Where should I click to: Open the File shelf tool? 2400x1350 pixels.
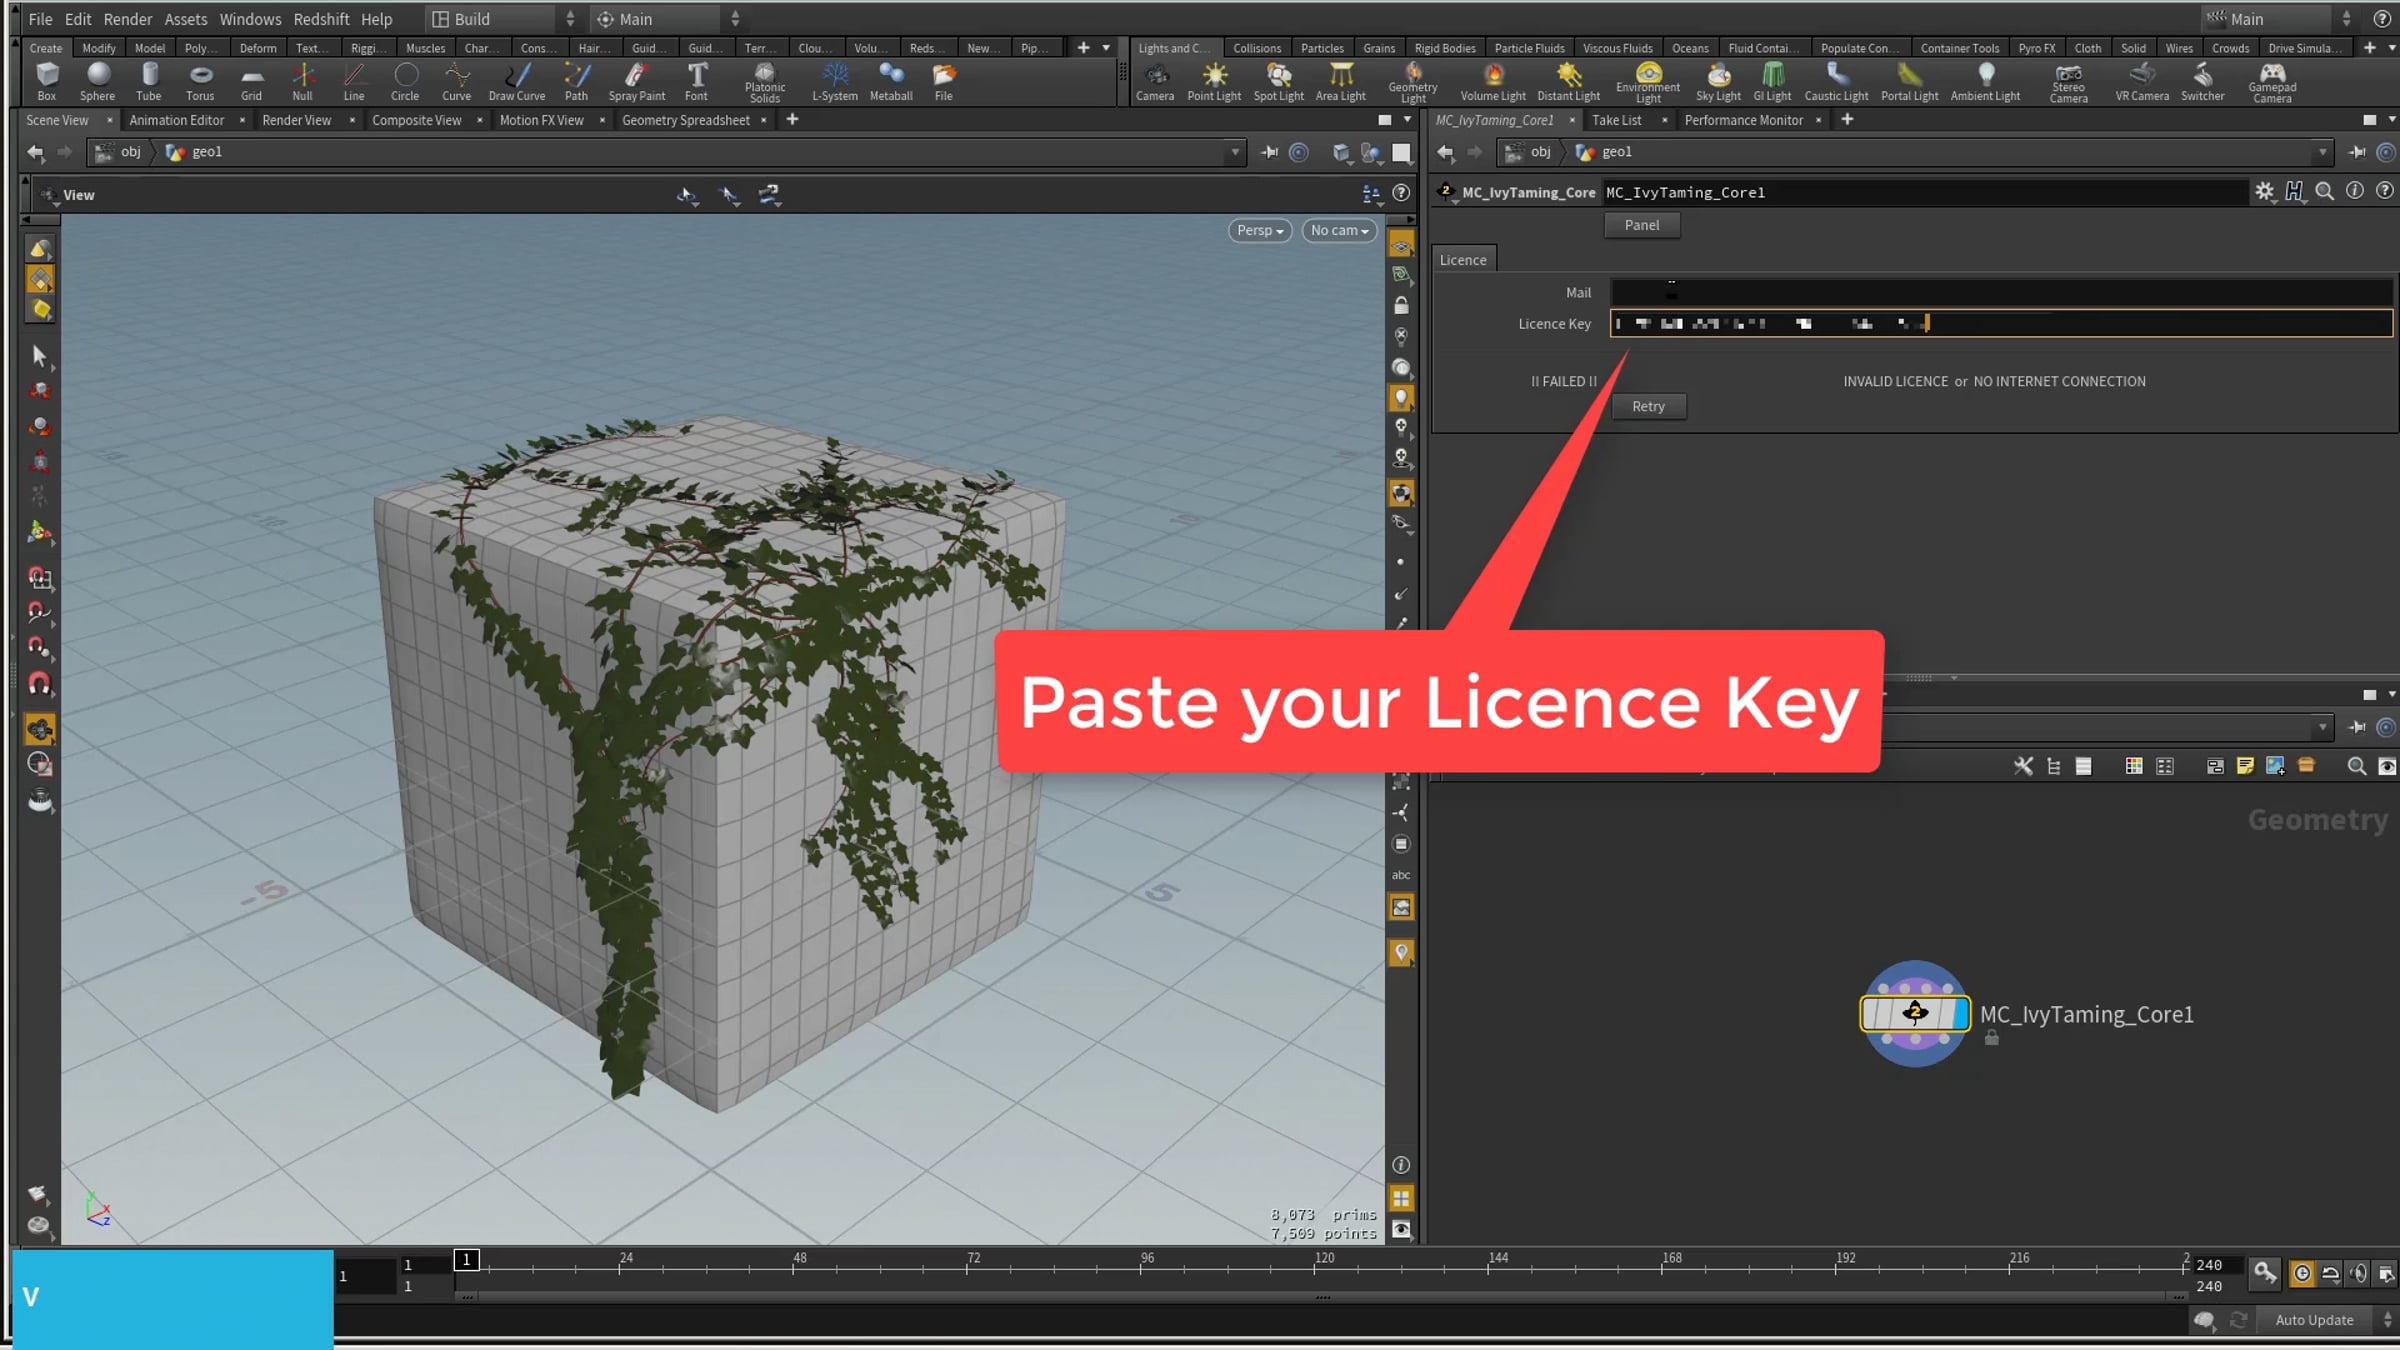tap(944, 81)
